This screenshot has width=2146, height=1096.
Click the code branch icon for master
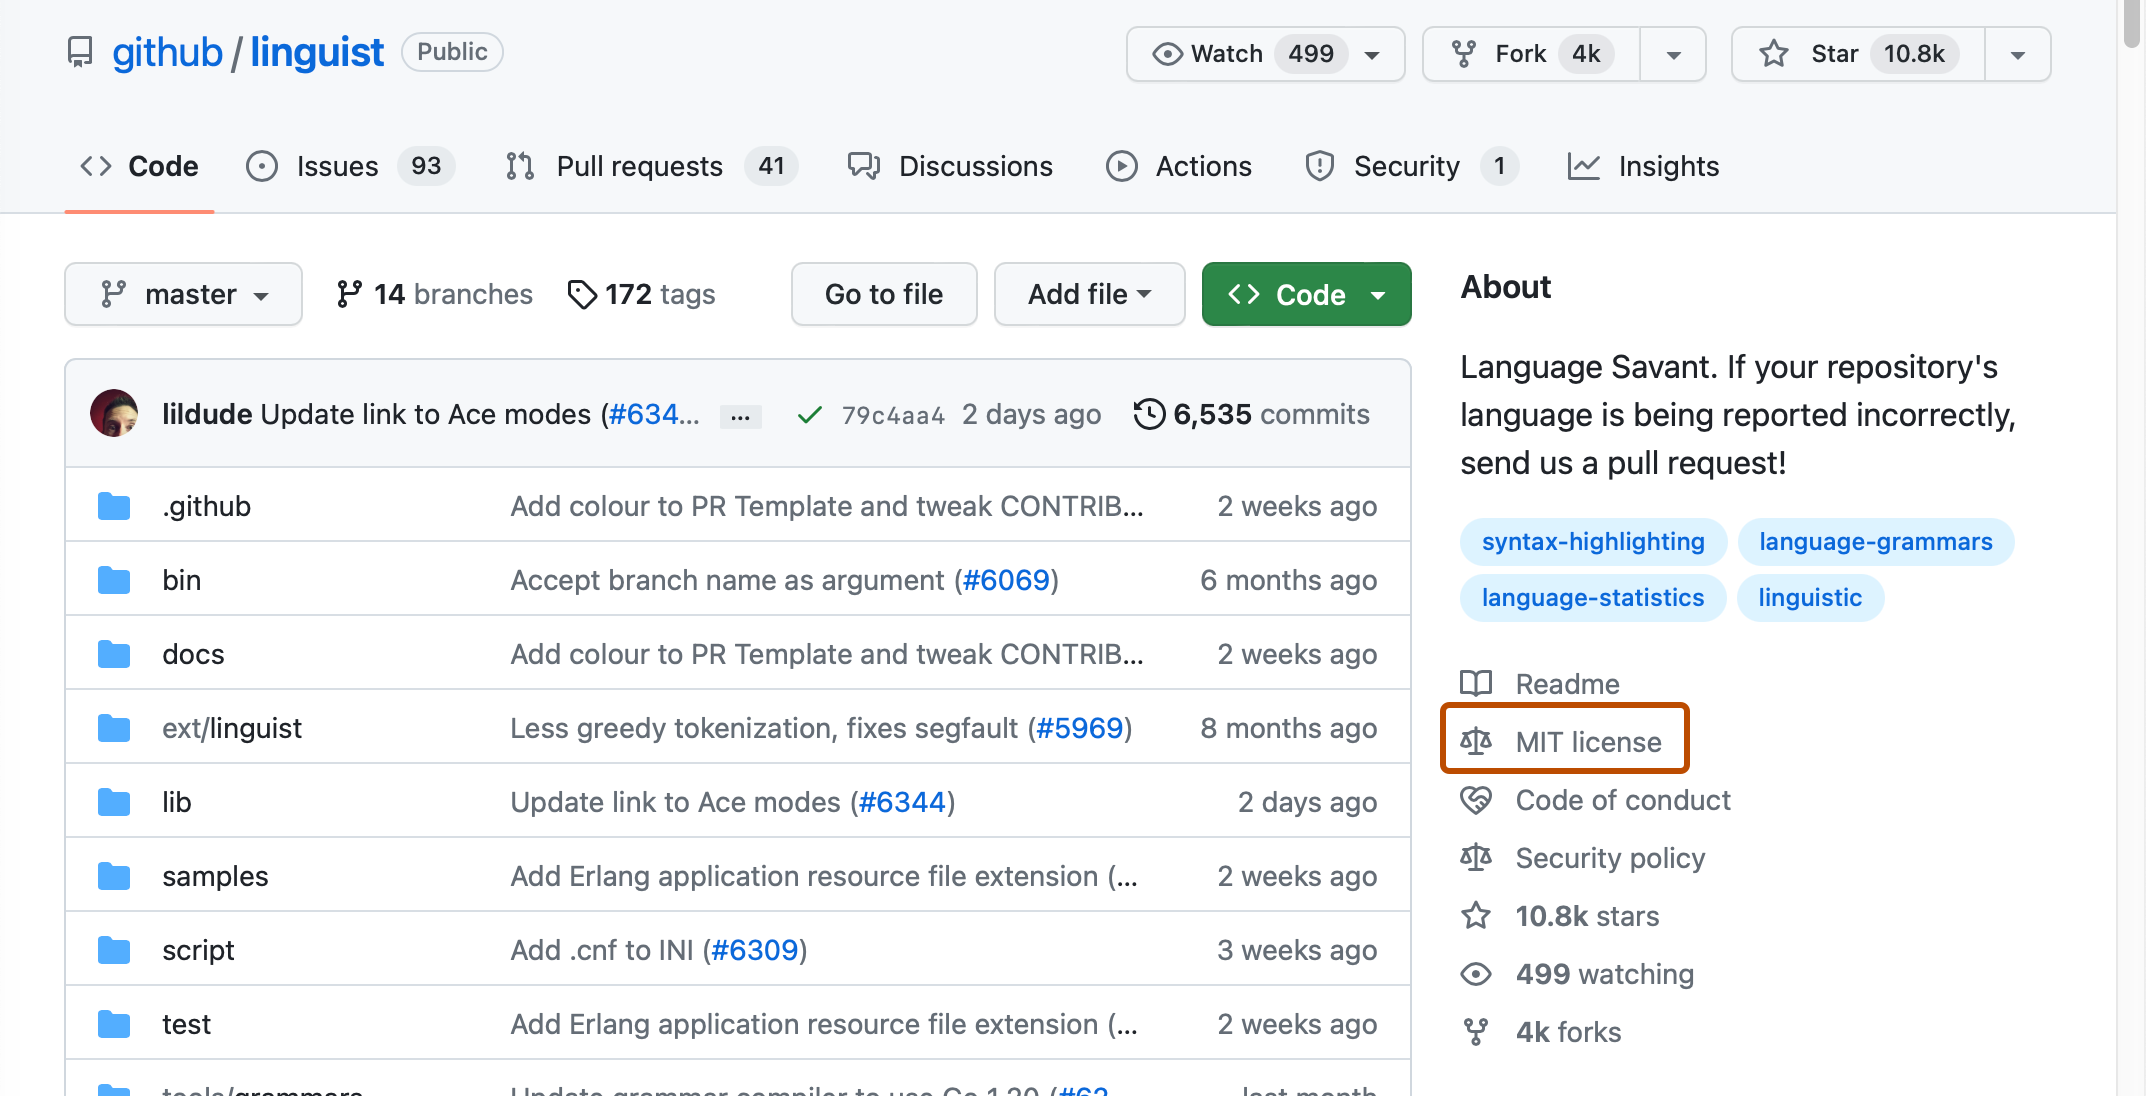pos(112,294)
